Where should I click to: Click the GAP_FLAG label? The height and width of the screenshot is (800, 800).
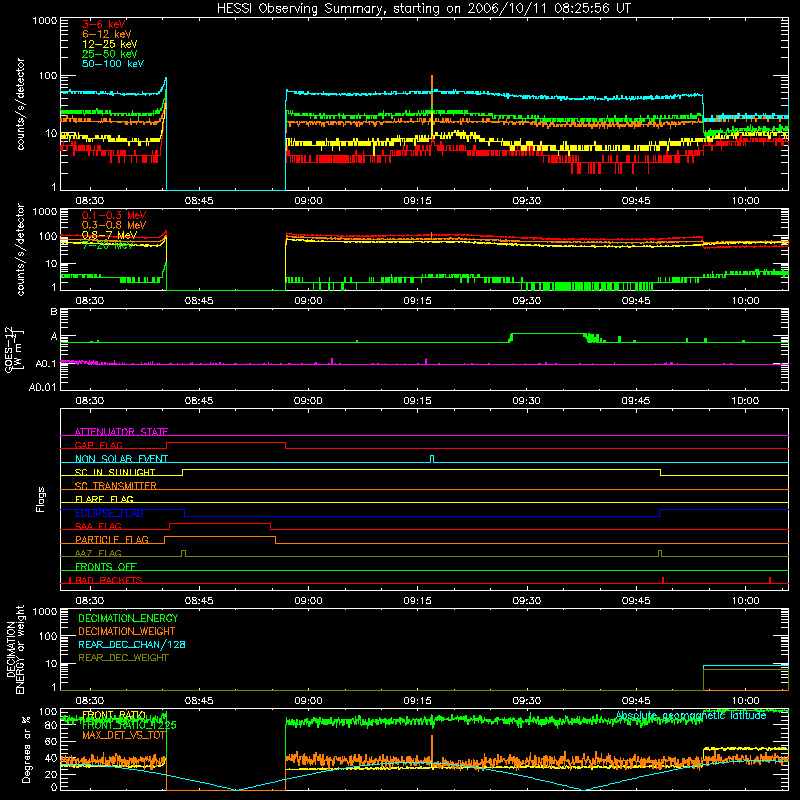pos(98,445)
